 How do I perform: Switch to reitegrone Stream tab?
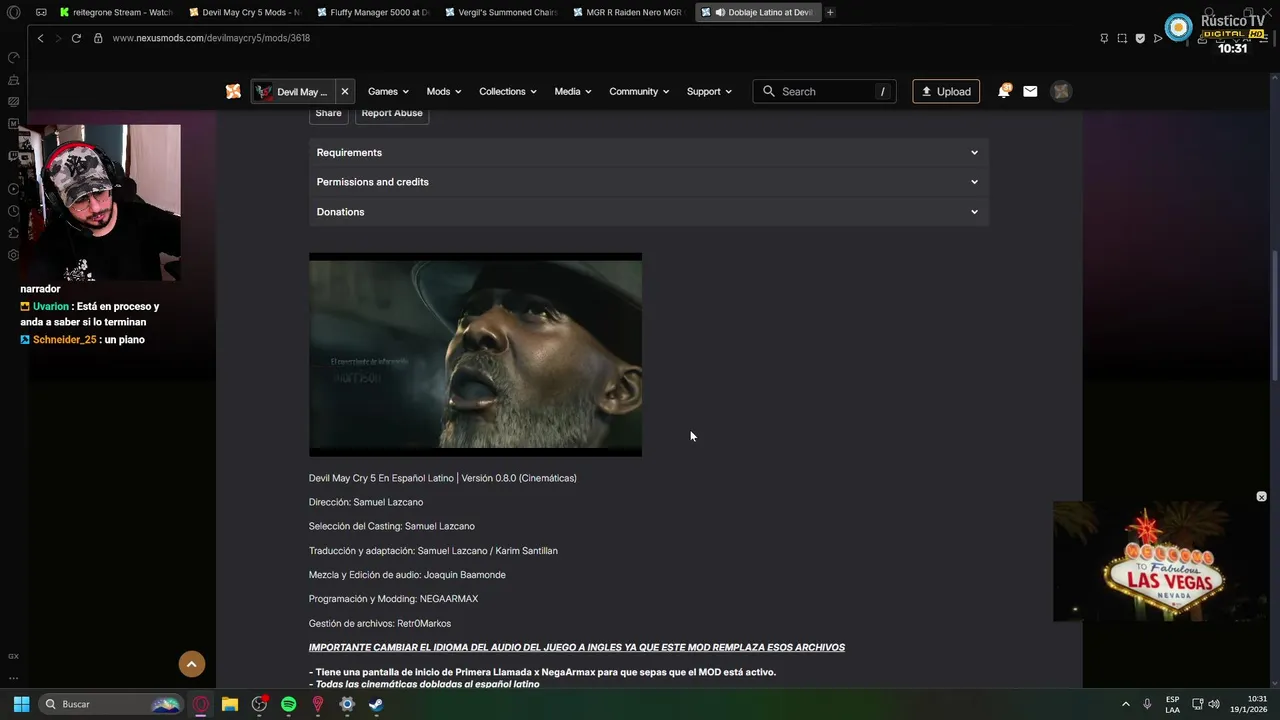point(116,12)
